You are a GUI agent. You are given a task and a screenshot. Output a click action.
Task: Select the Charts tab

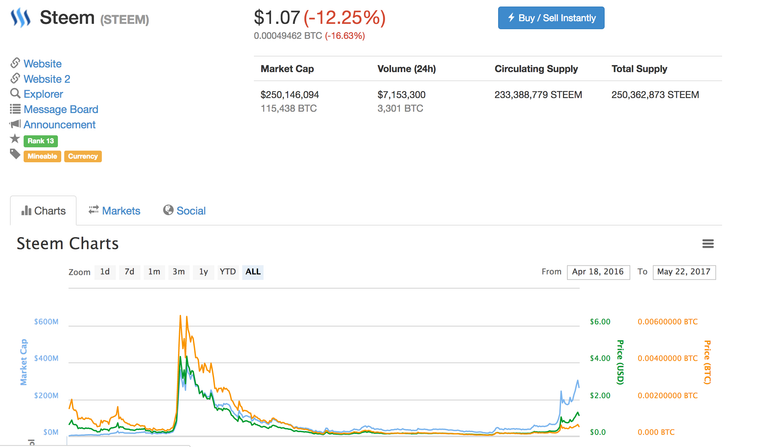tap(43, 211)
